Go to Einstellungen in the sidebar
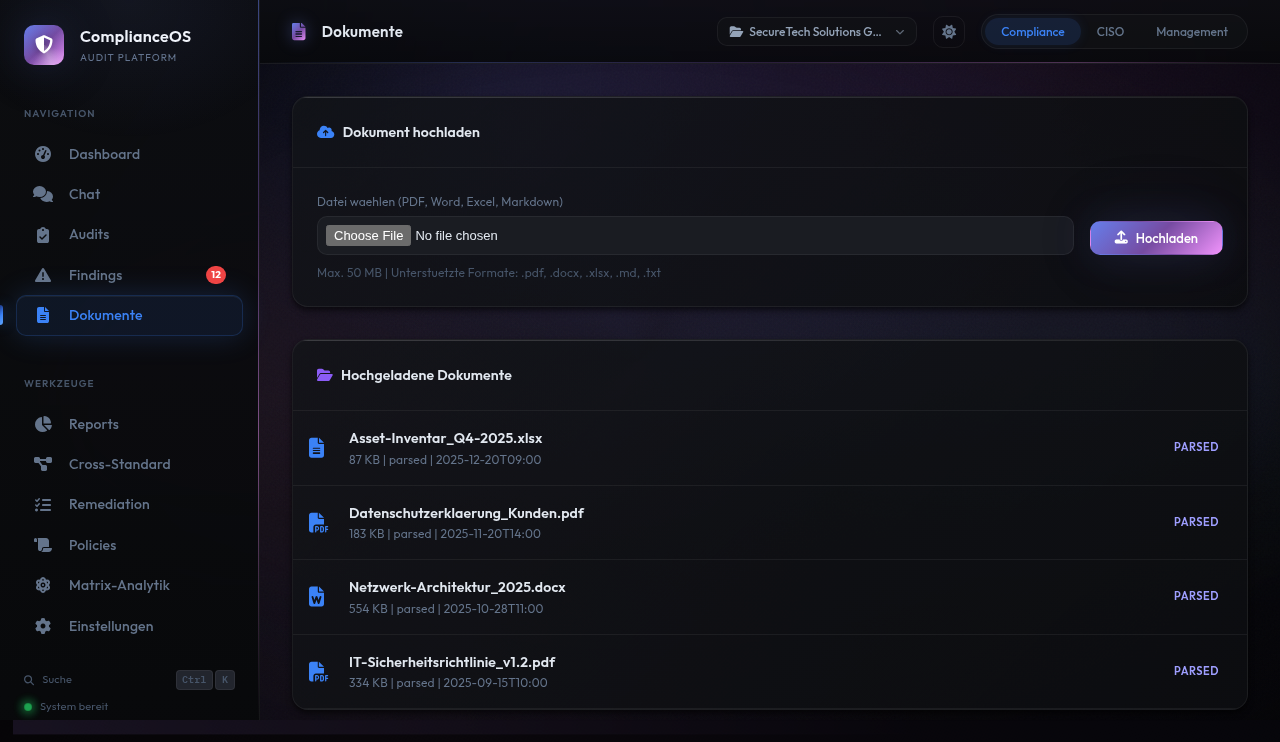The image size is (1280, 742). tap(111, 626)
